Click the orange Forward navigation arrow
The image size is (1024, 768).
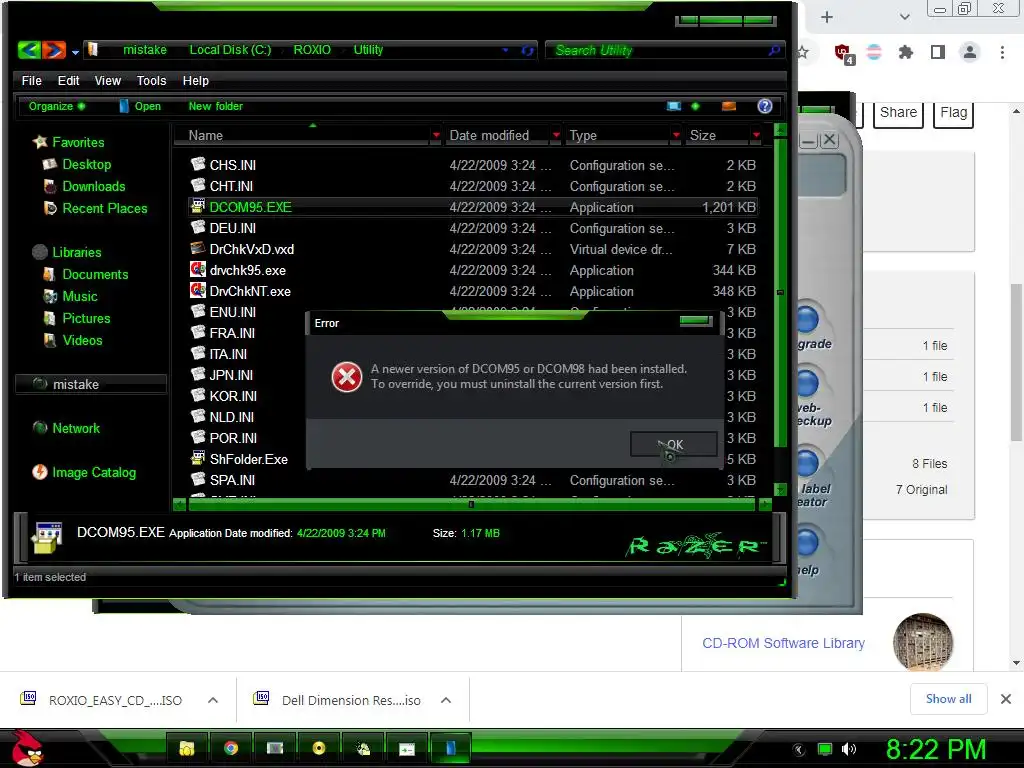54,50
